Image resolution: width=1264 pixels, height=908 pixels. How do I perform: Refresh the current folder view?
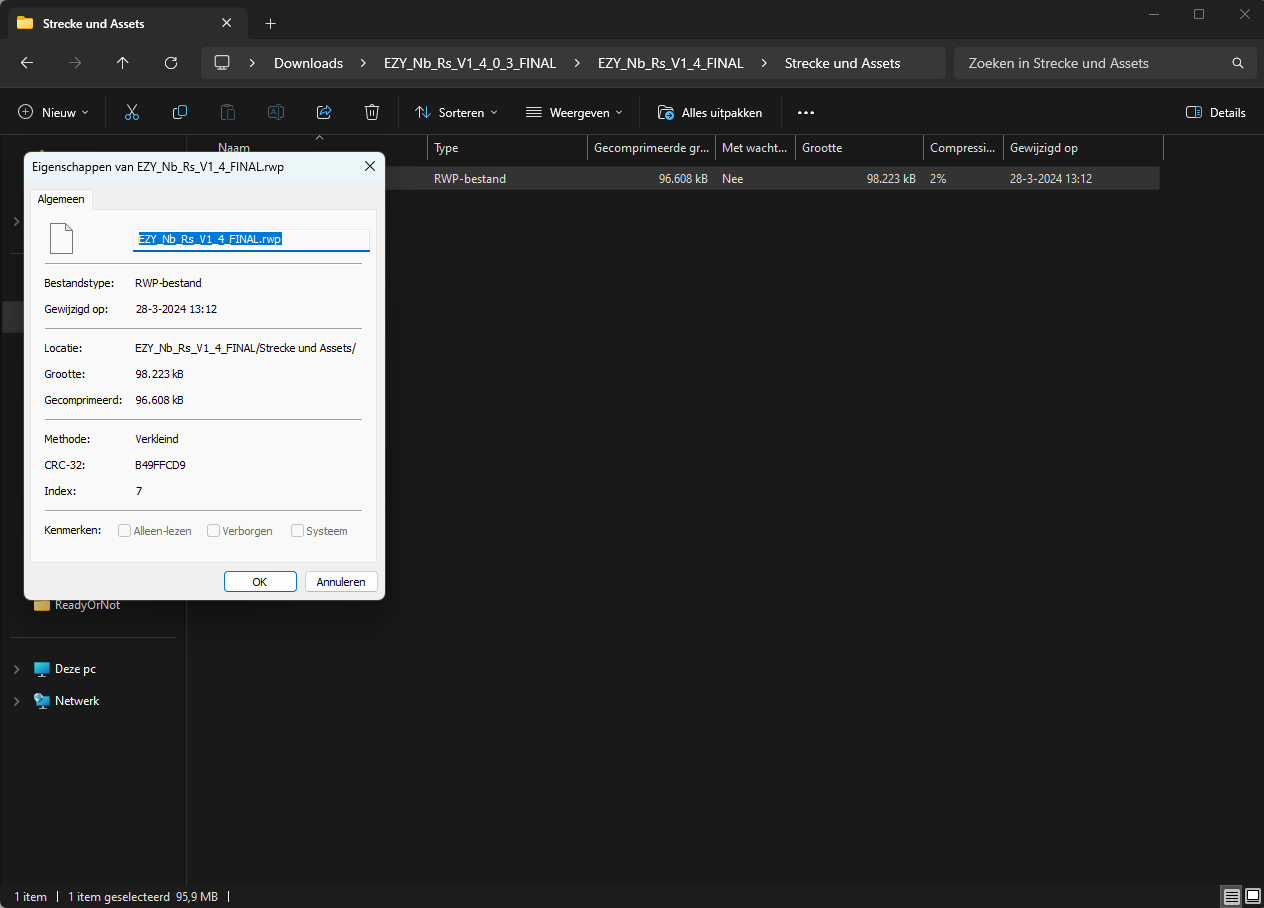pyautogui.click(x=171, y=63)
